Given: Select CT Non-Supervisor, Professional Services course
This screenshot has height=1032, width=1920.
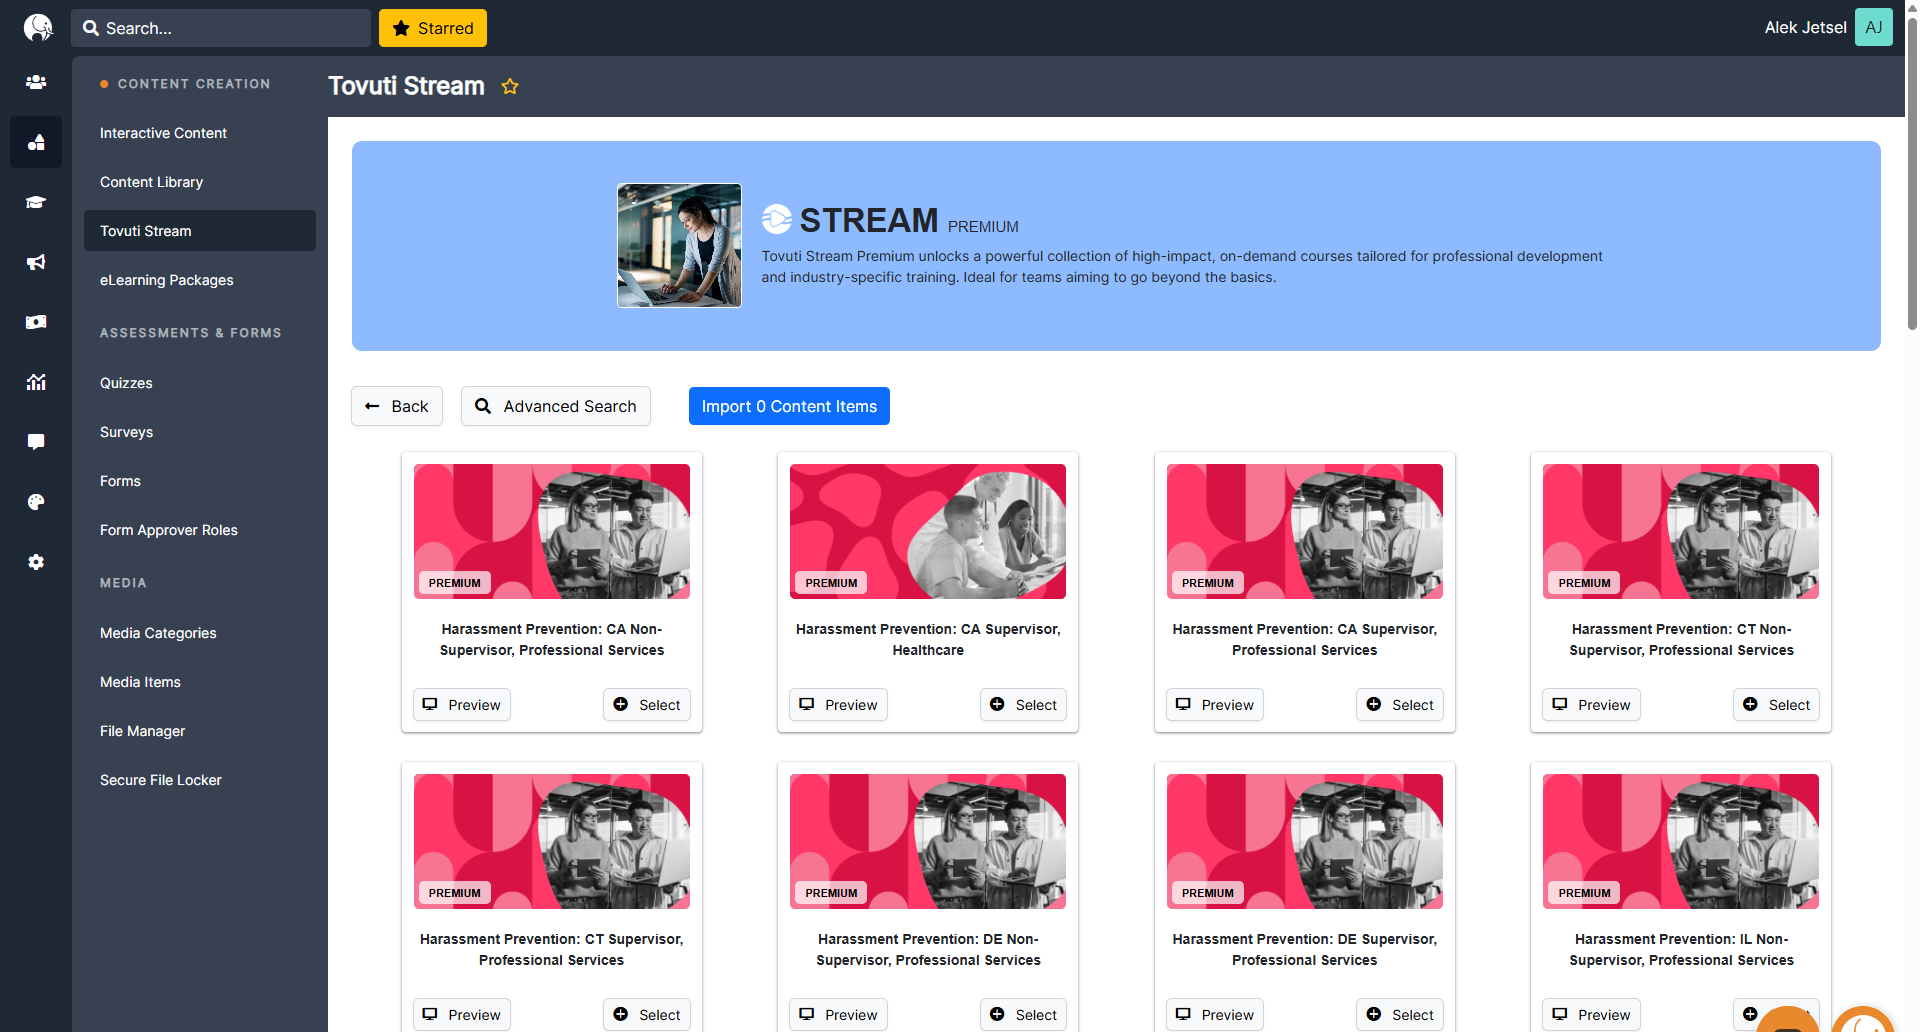Looking at the screenshot, I should [x=1776, y=705].
